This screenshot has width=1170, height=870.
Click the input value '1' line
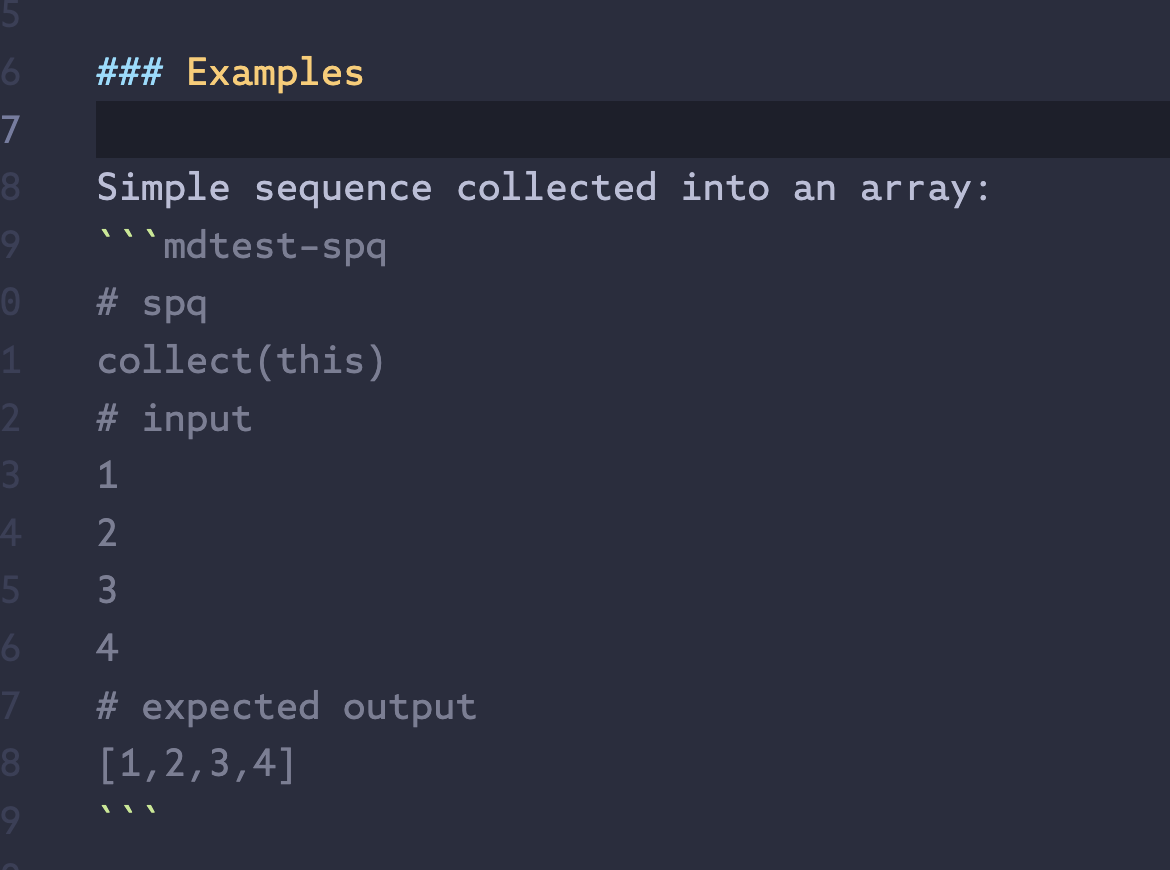107,475
